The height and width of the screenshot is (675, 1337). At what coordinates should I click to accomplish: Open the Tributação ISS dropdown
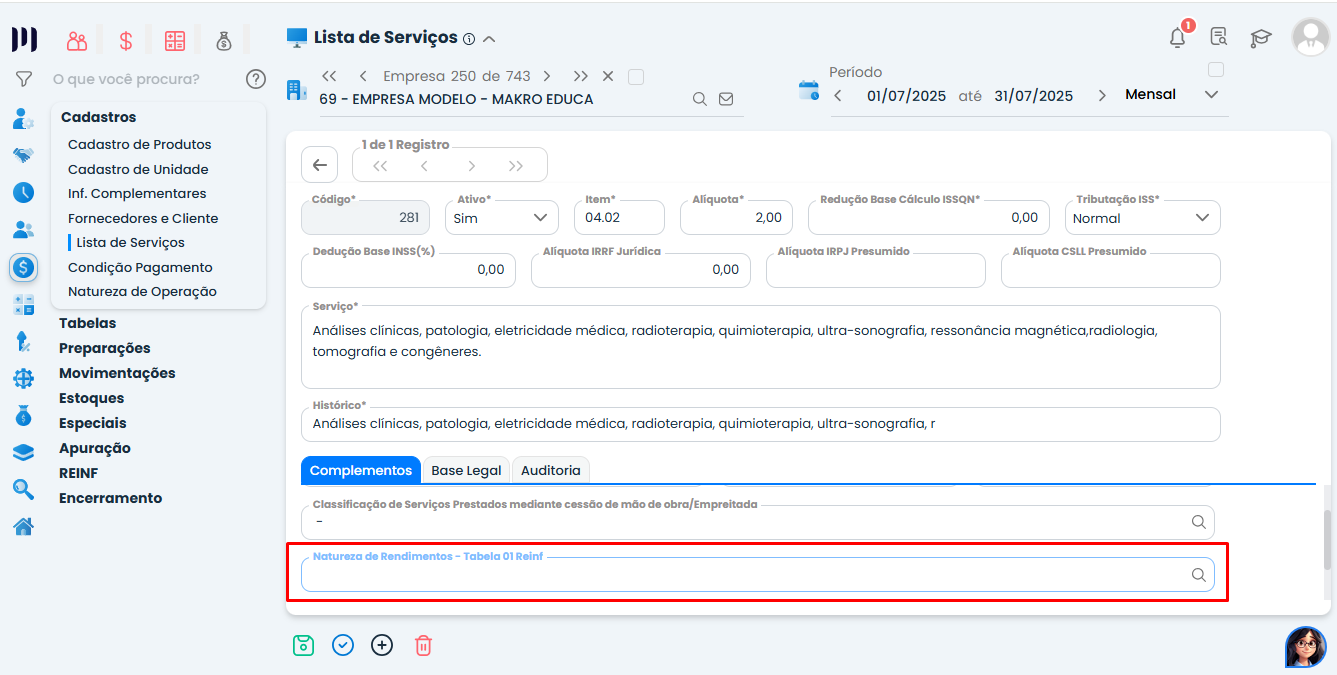(x=1143, y=218)
